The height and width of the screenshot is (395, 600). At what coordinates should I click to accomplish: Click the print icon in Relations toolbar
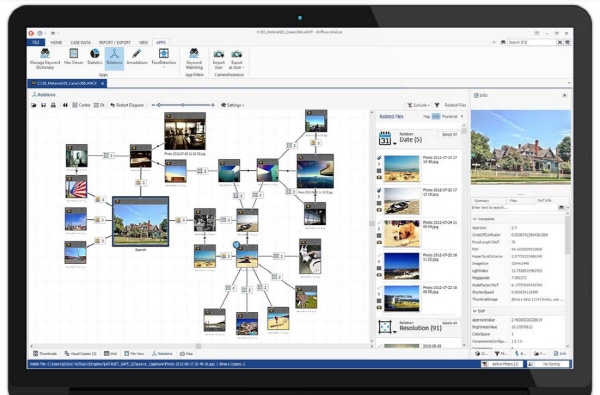point(53,105)
